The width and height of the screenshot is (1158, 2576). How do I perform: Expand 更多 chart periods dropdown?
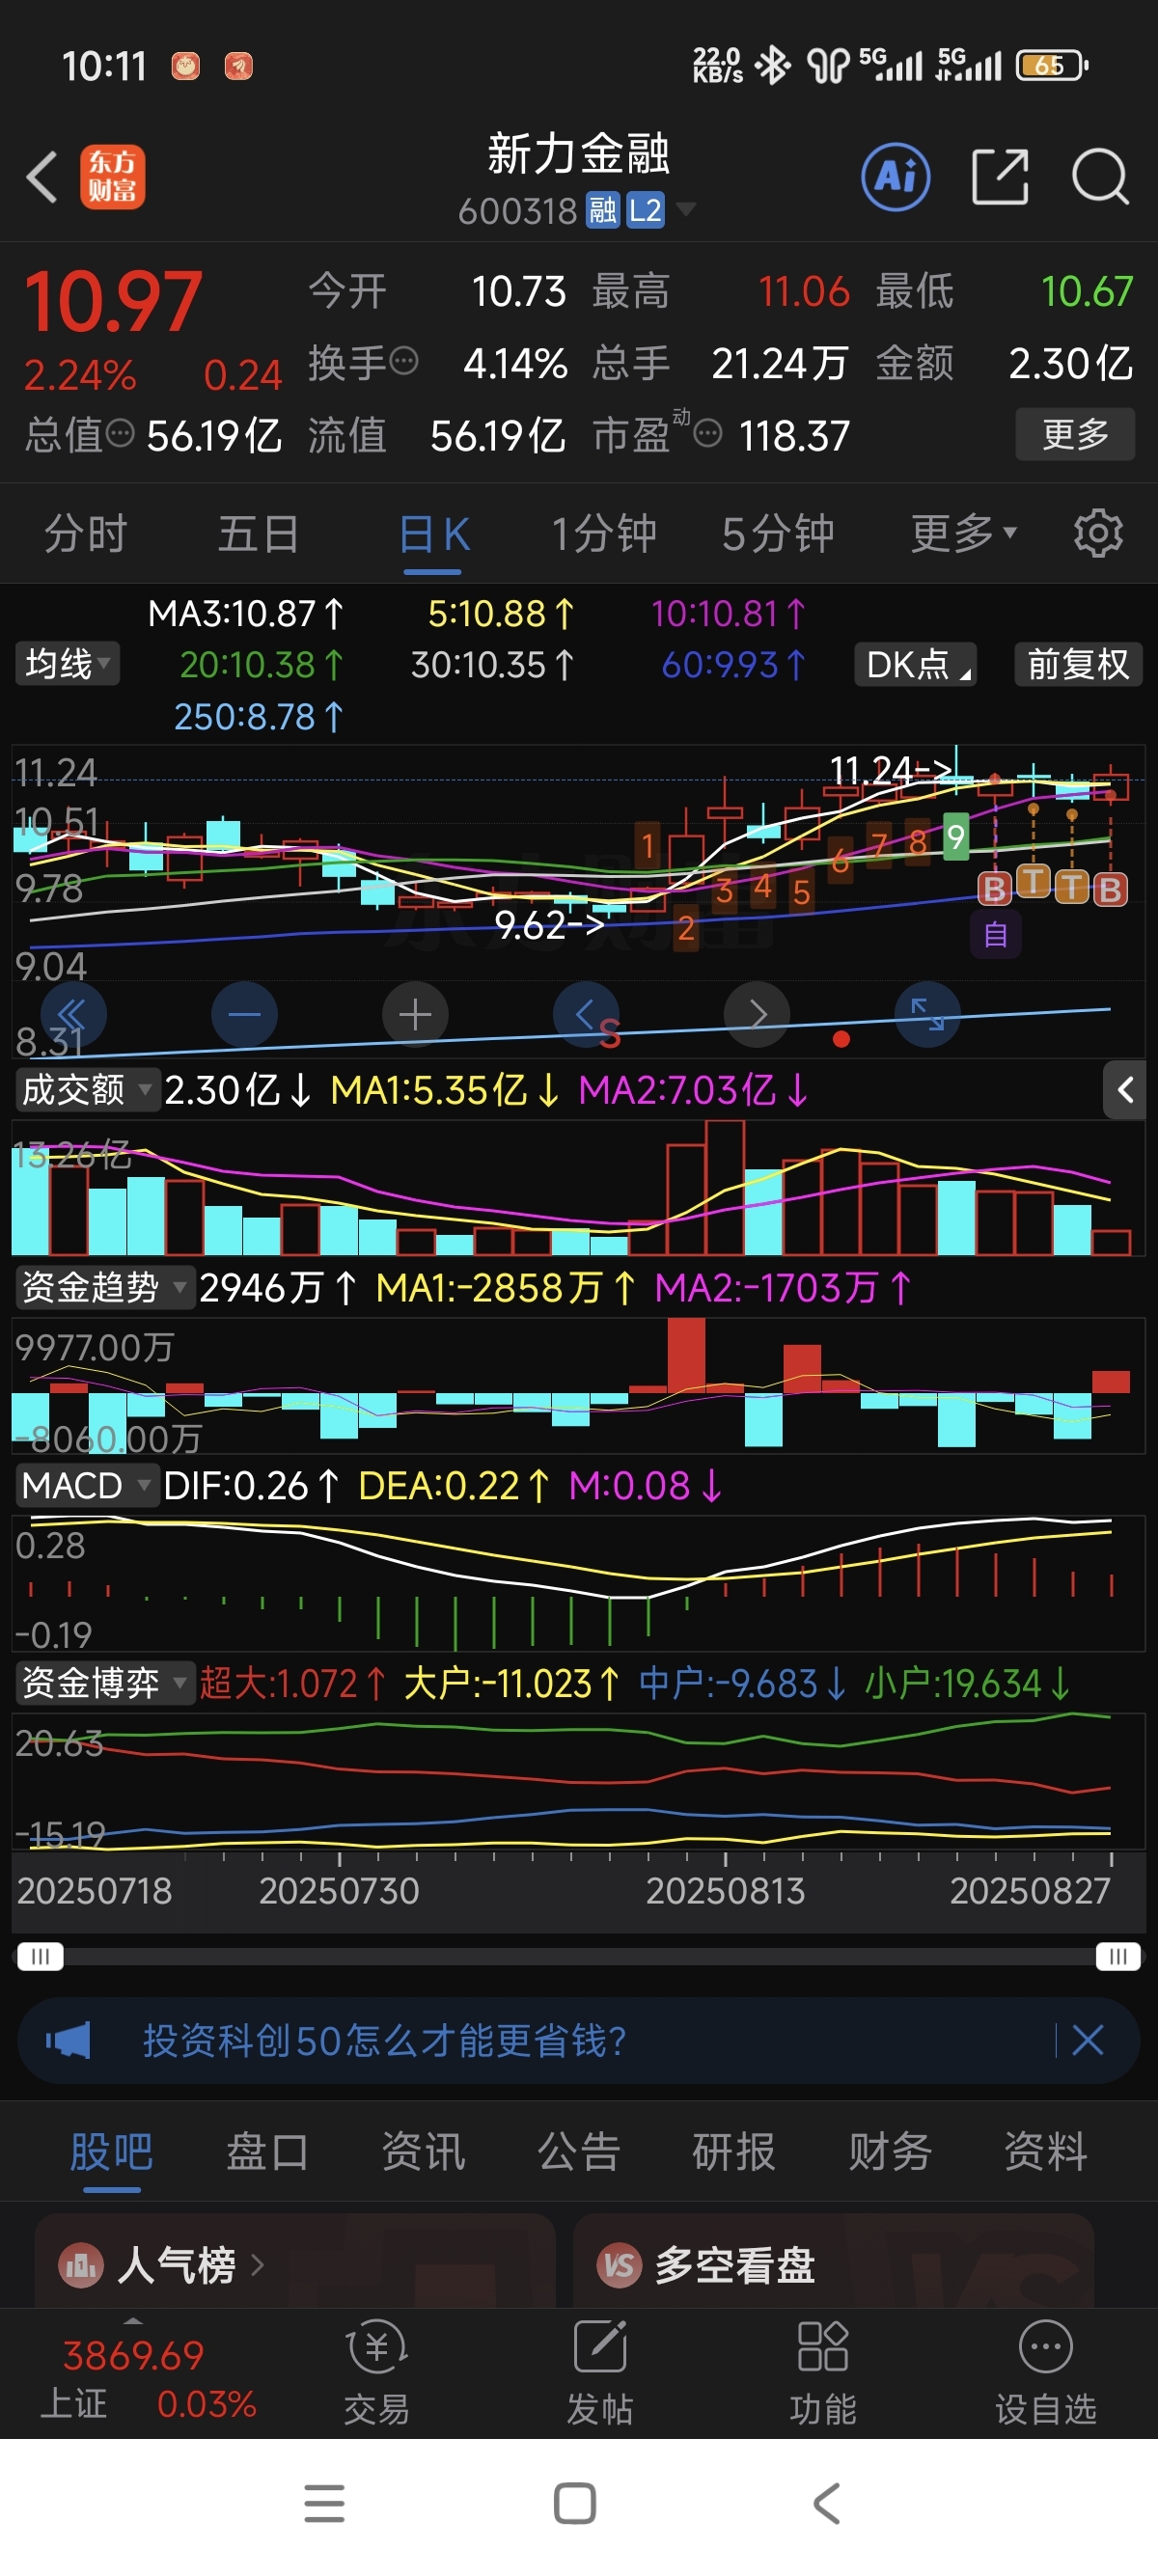tap(963, 533)
